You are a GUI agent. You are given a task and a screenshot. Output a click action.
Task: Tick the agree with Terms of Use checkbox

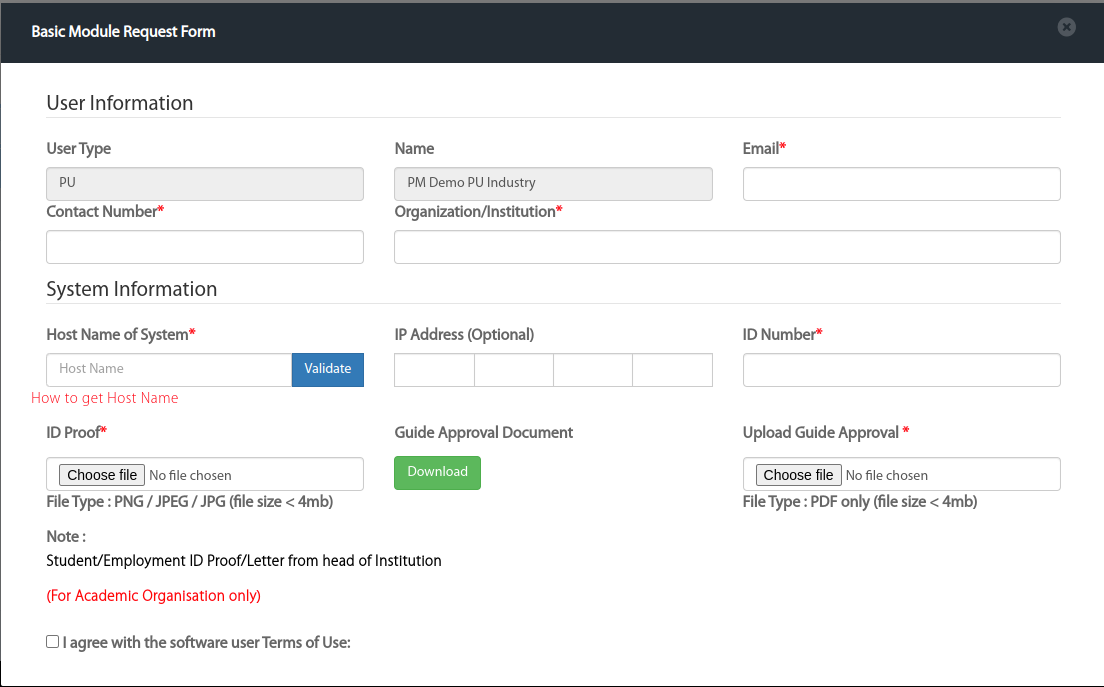53,641
